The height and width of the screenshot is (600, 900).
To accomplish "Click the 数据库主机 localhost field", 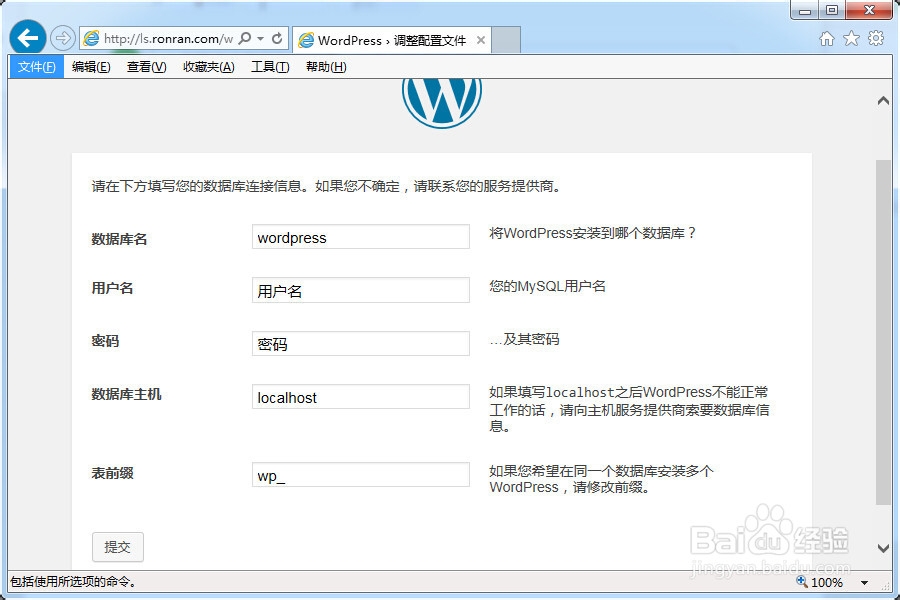I will 360,397.
